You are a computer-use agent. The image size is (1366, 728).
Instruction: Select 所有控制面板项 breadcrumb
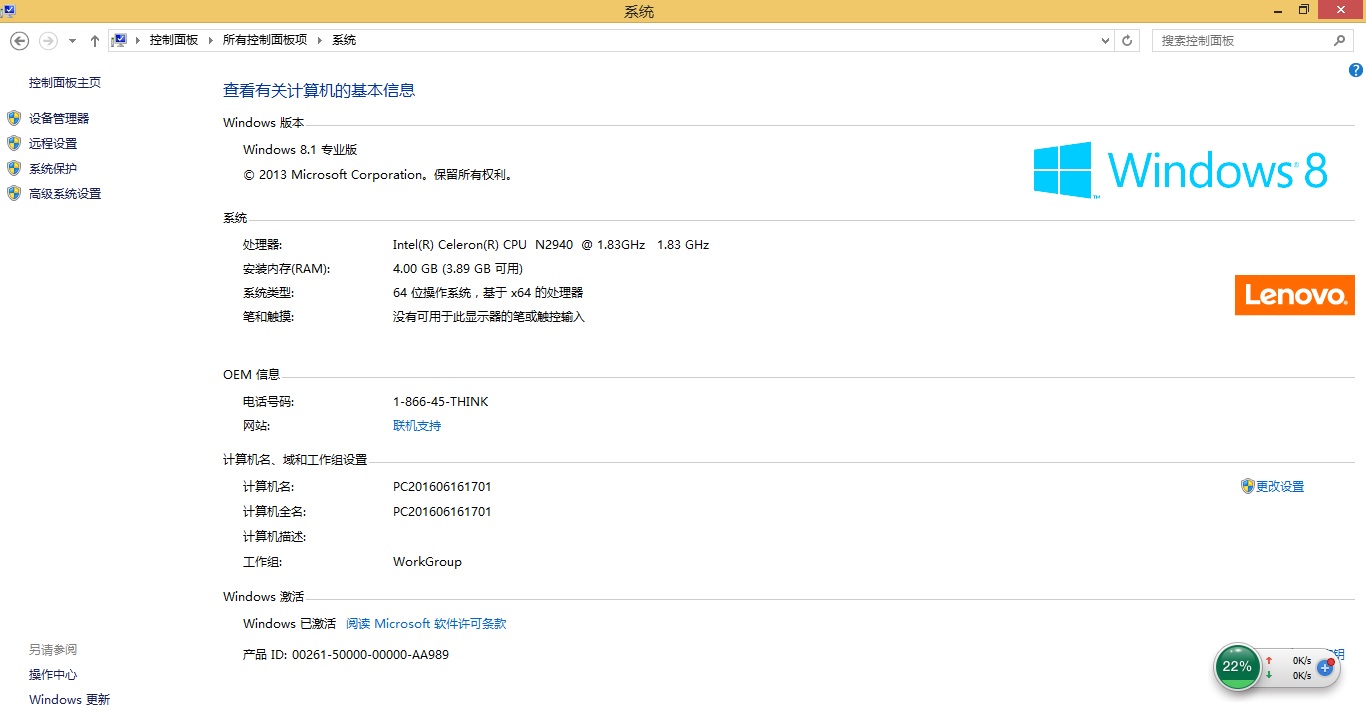point(264,40)
